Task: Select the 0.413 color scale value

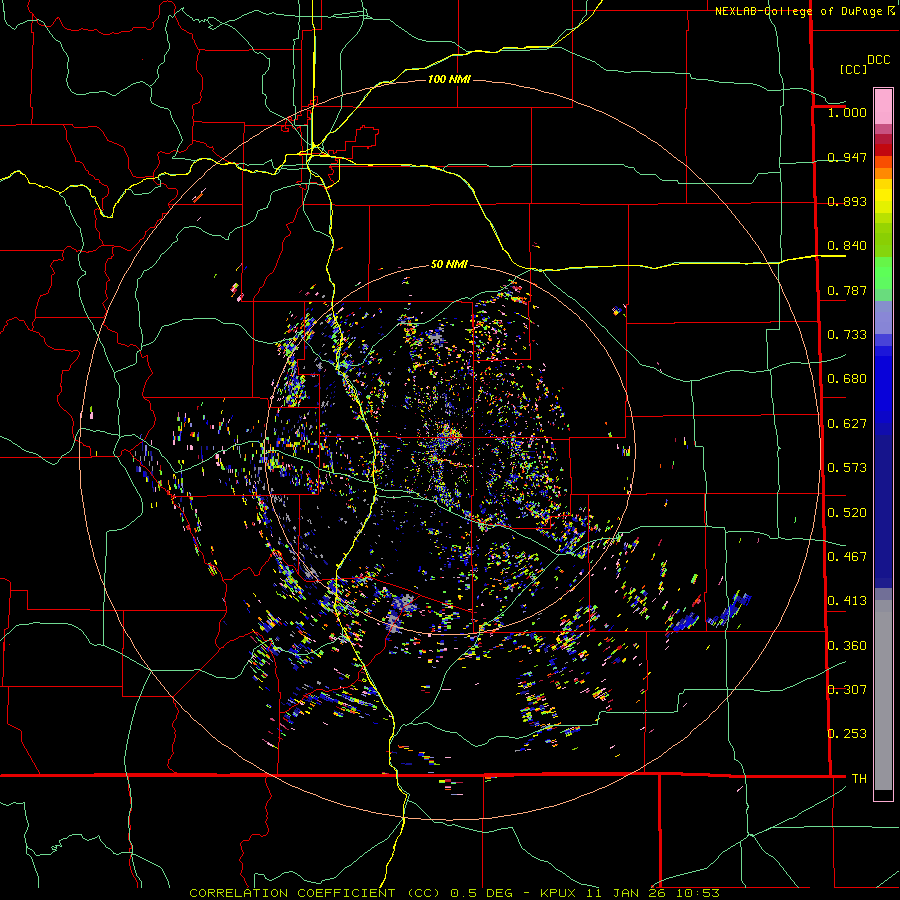Action: pyautogui.click(x=847, y=601)
